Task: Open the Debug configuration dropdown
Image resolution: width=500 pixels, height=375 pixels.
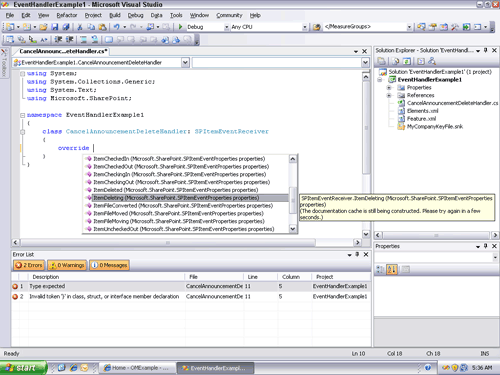Action: (227, 27)
